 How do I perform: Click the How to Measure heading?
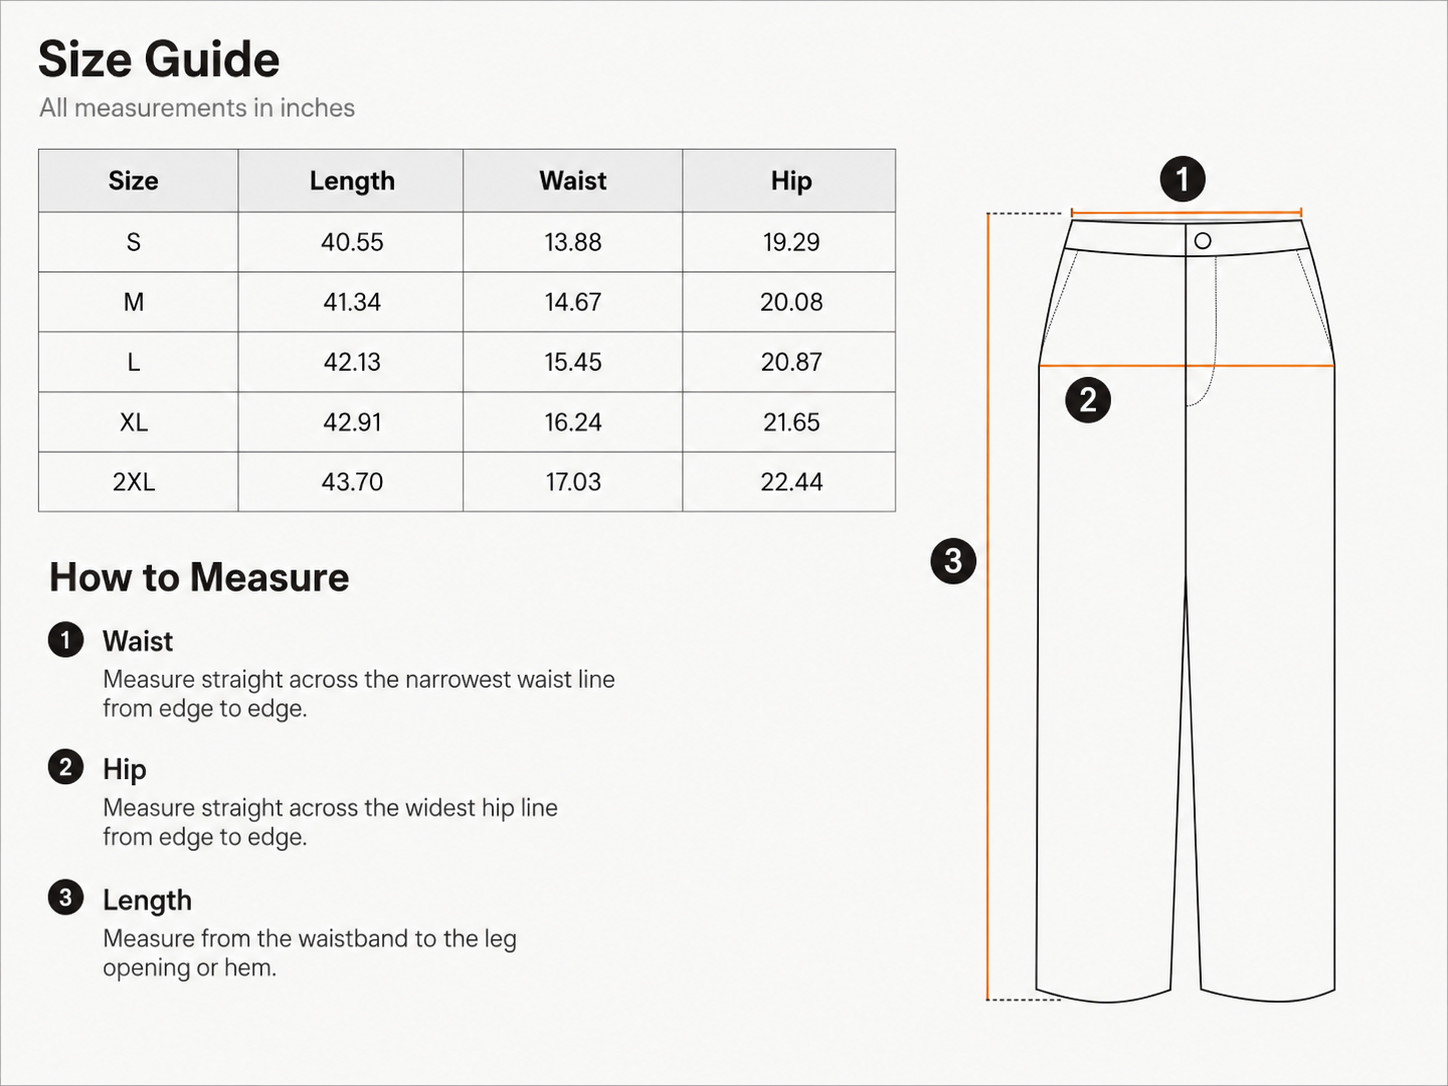(199, 577)
